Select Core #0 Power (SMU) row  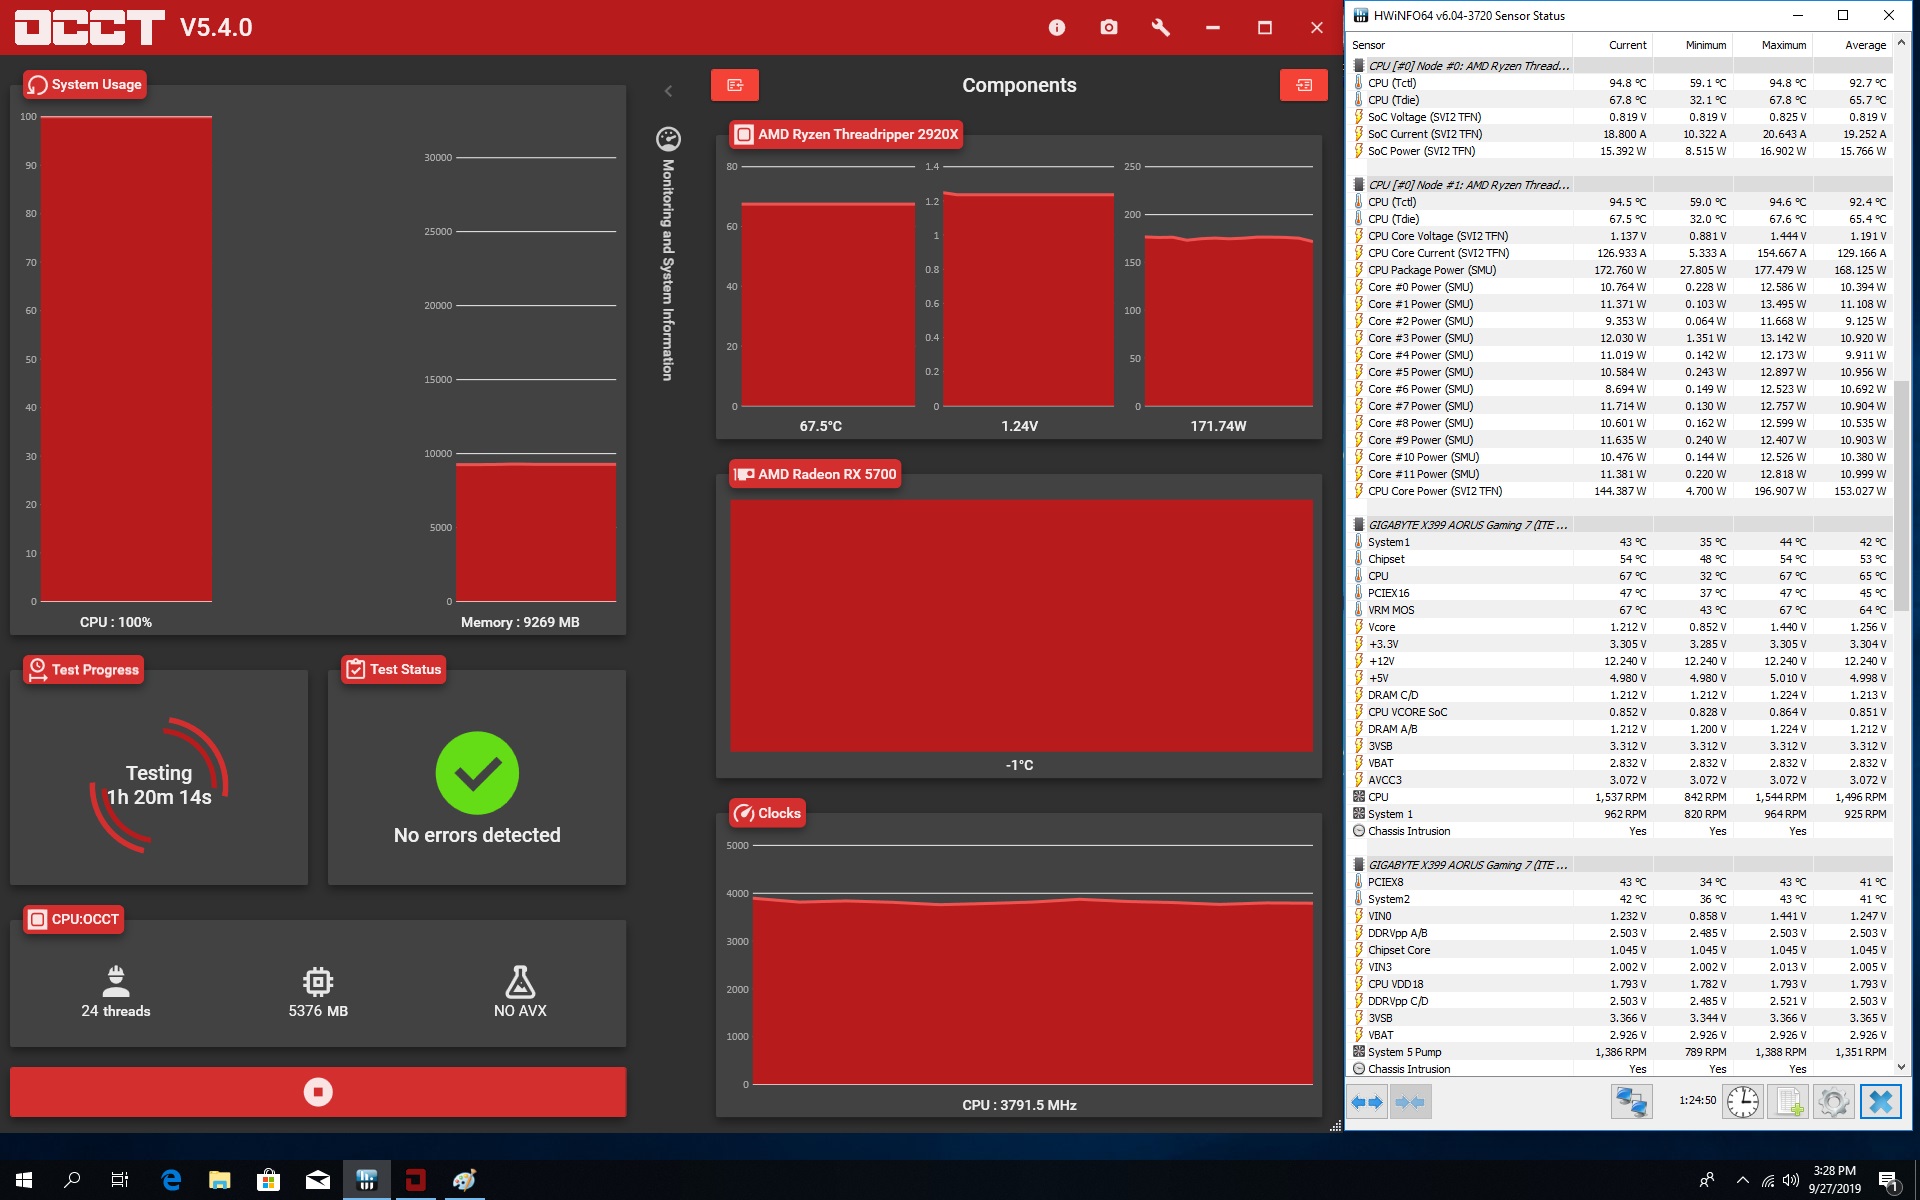coord(1620,287)
